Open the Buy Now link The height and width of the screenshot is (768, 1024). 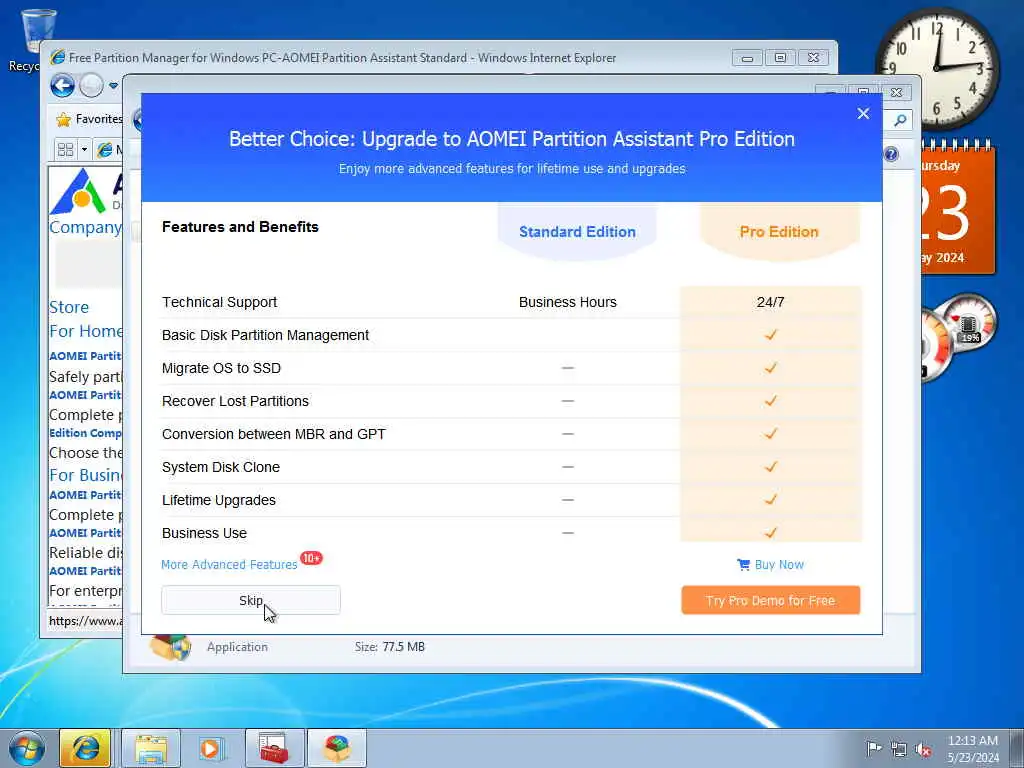click(779, 565)
